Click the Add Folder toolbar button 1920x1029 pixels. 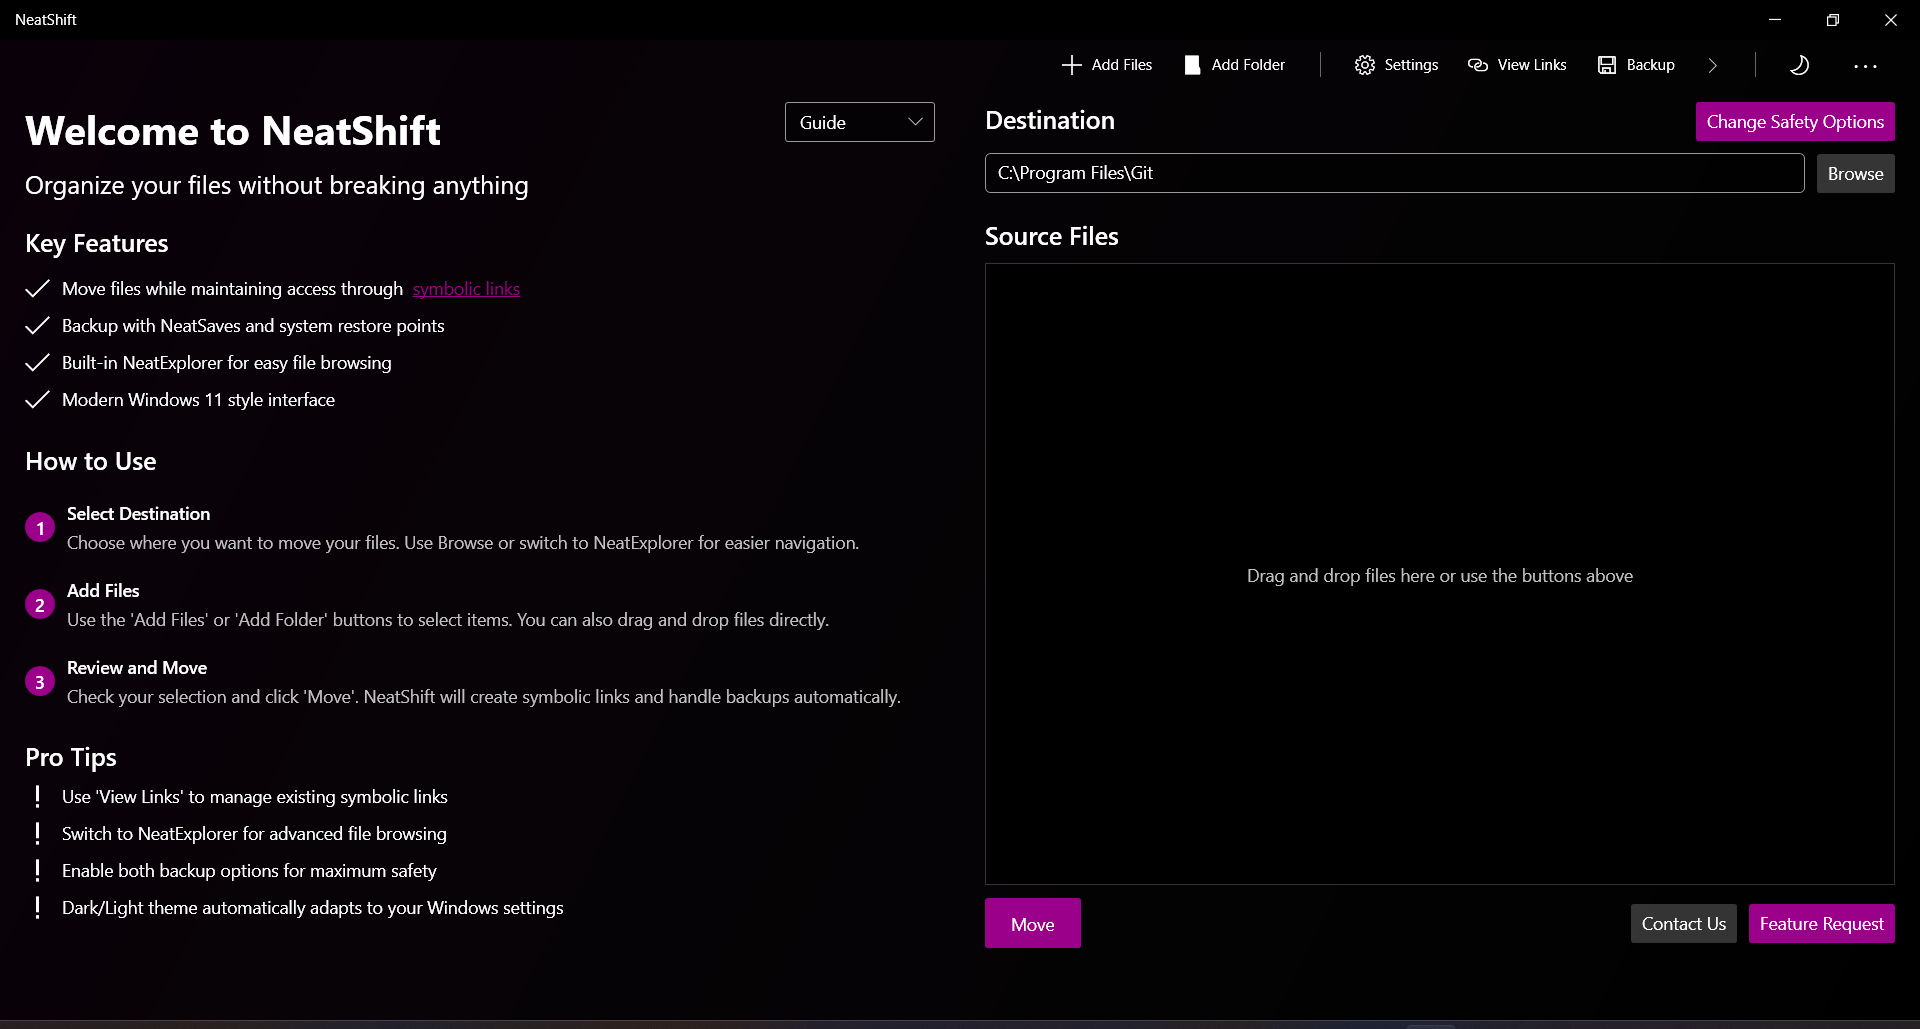click(x=1235, y=65)
